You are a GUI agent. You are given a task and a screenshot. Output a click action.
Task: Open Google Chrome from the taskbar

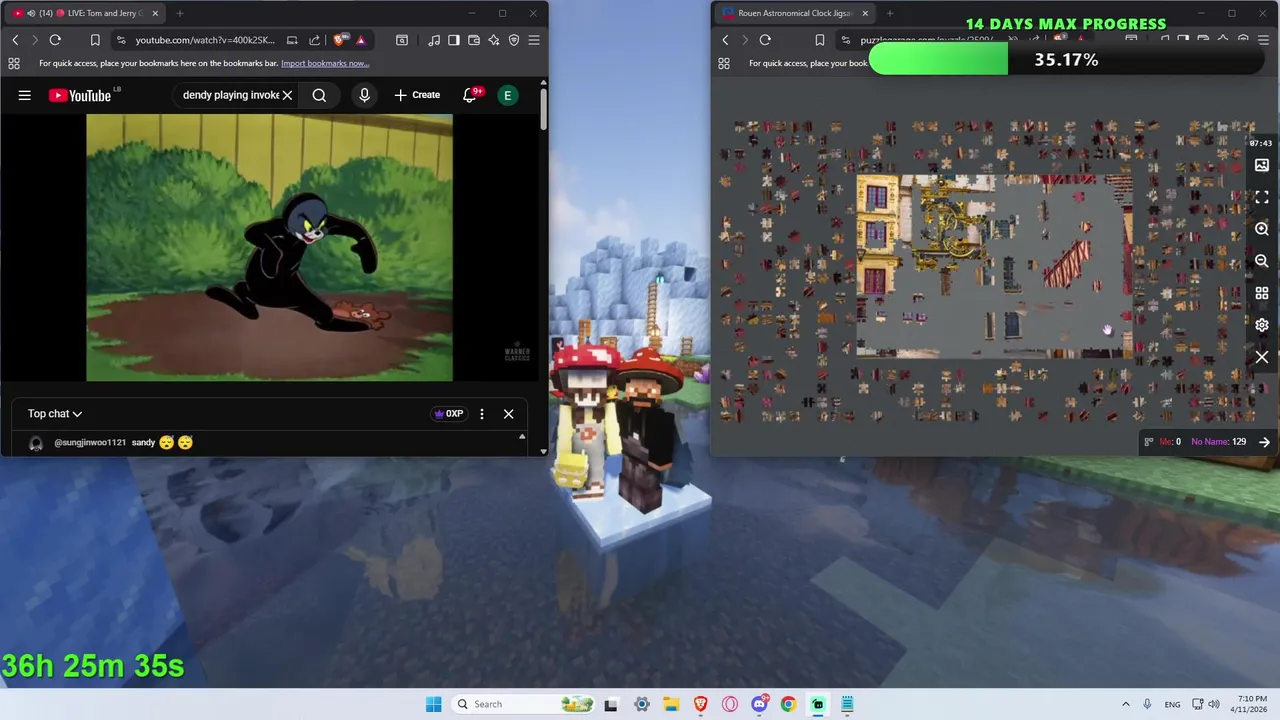point(788,704)
